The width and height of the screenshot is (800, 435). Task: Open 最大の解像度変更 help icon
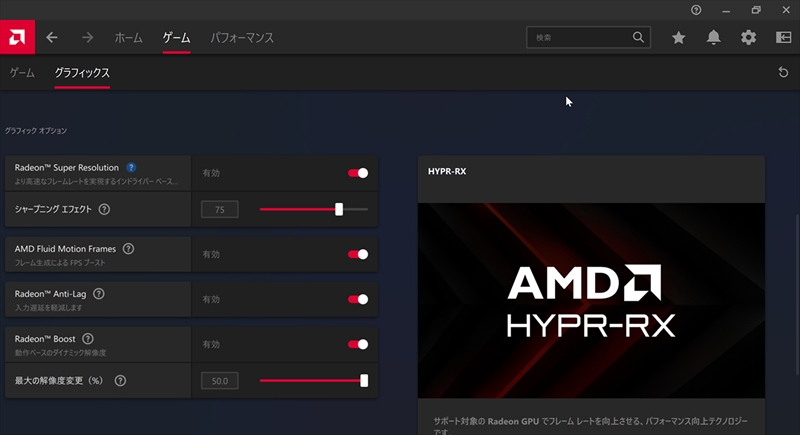click(x=120, y=380)
